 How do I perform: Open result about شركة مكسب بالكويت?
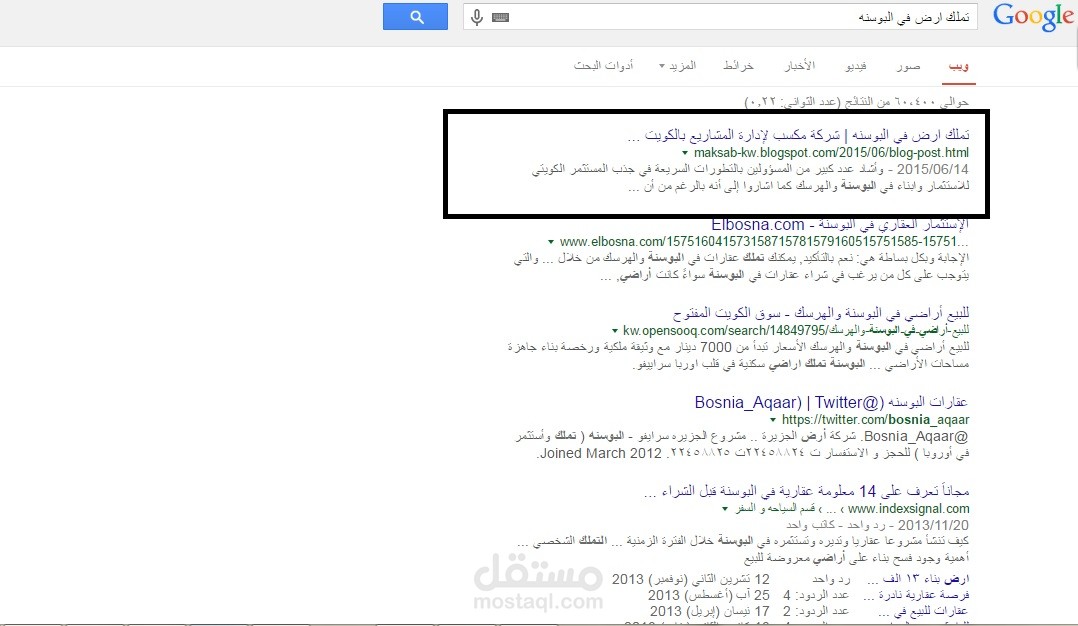(x=798, y=135)
